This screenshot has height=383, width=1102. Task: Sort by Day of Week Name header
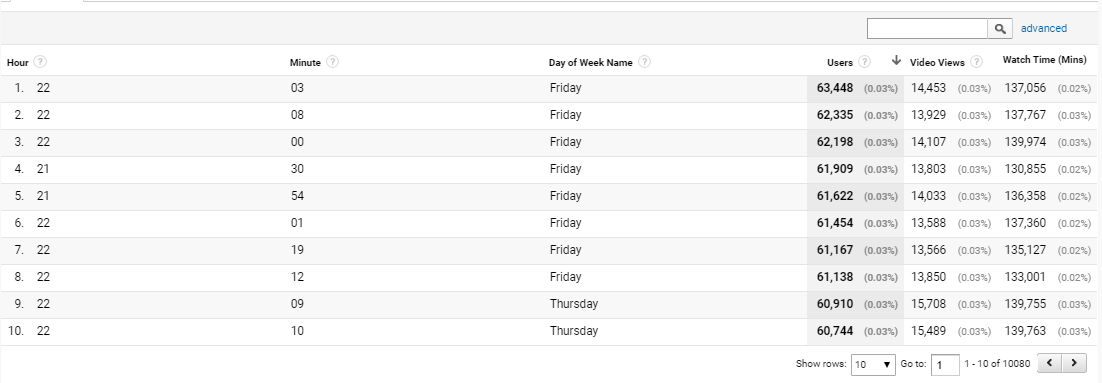[590, 63]
